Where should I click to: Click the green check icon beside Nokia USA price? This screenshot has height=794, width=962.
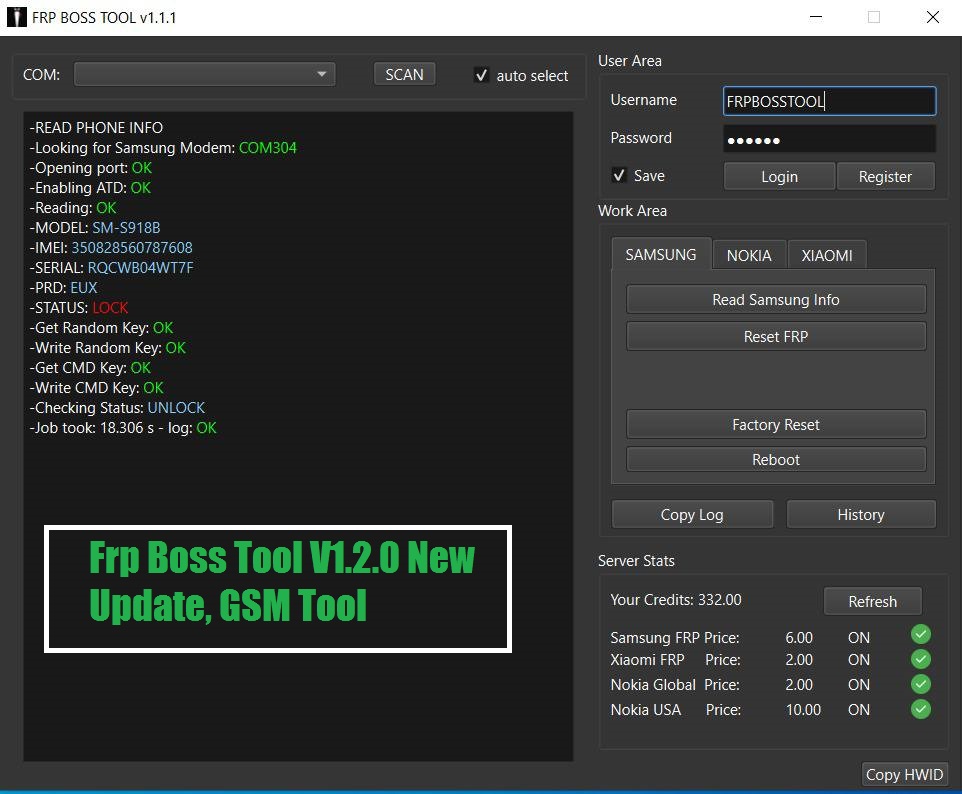[x=920, y=709]
